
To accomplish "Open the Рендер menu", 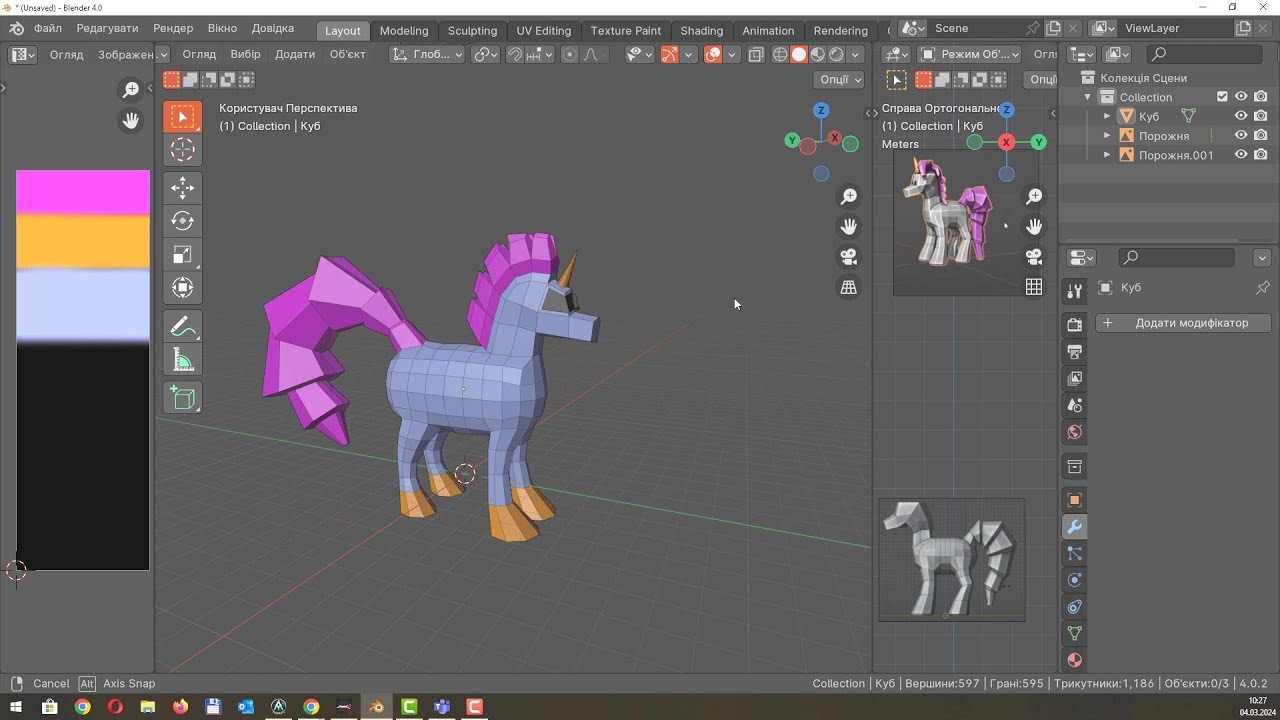I will coord(174,28).
